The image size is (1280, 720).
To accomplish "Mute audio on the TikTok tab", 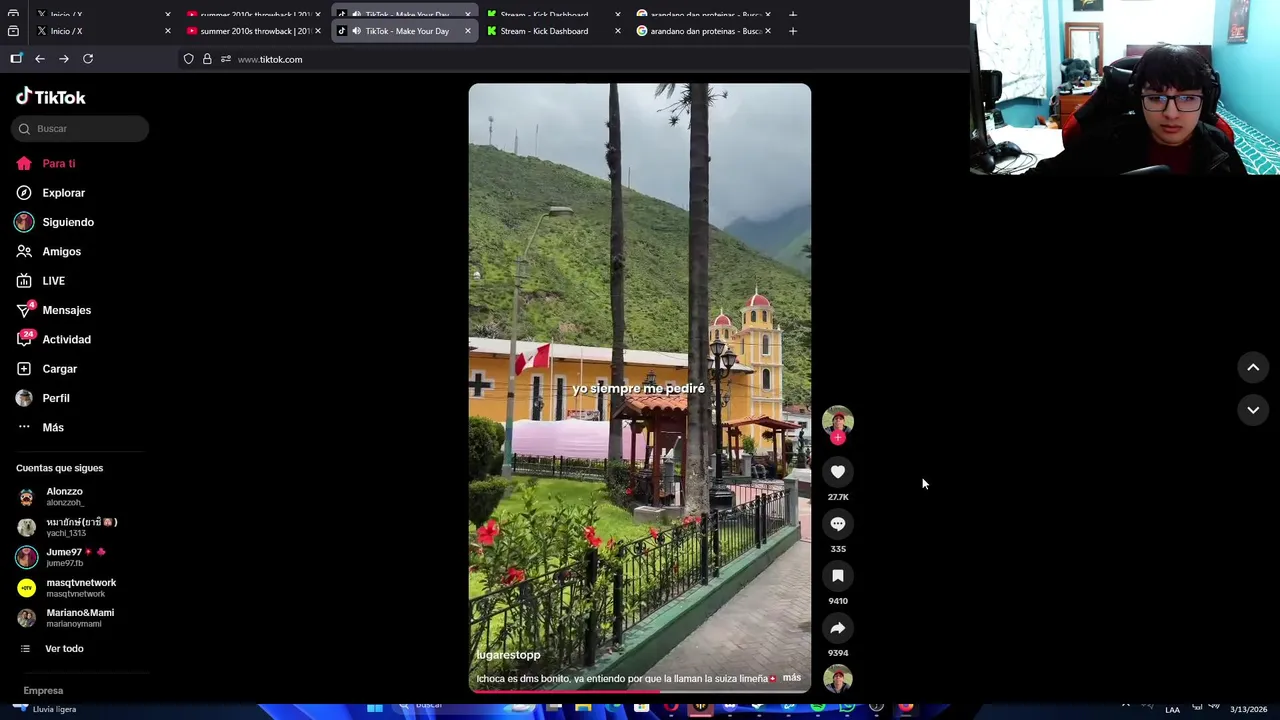I will (356, 31).
